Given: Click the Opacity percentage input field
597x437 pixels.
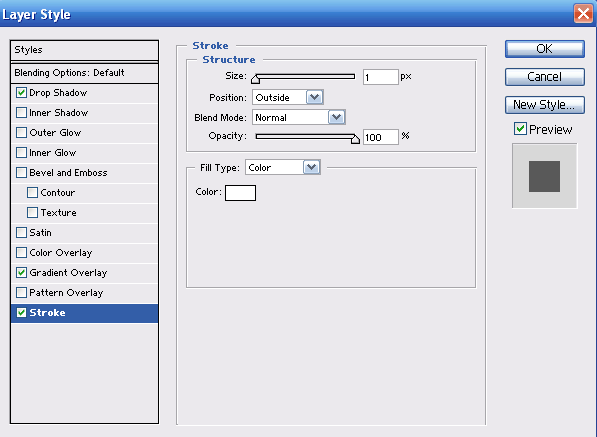Looking at the screenshot, I should click(381, 137).
